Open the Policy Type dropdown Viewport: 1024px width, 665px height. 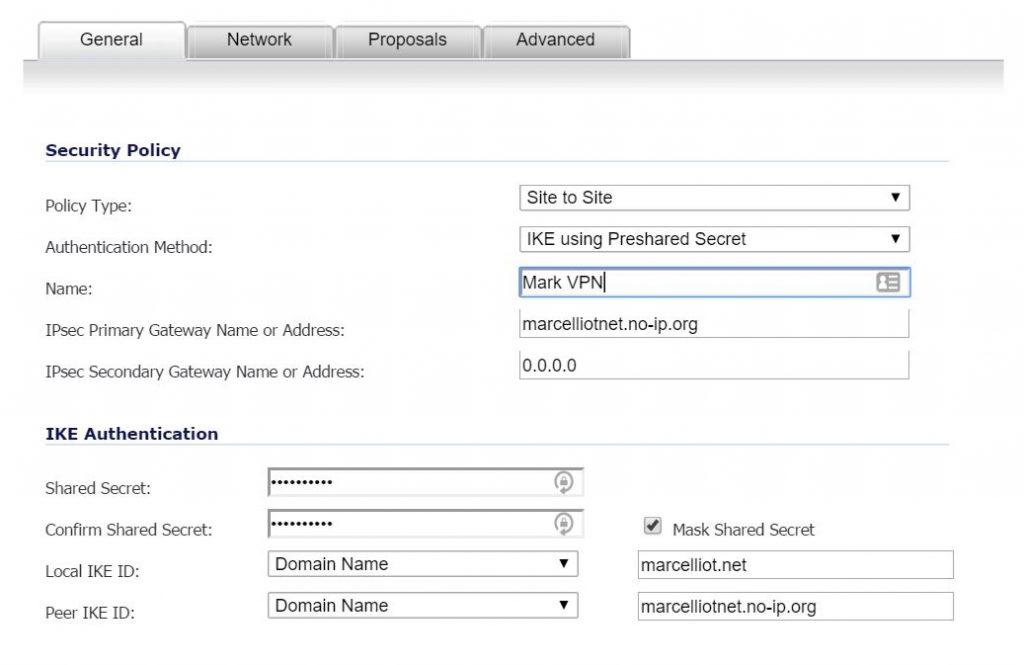(714, 198)
